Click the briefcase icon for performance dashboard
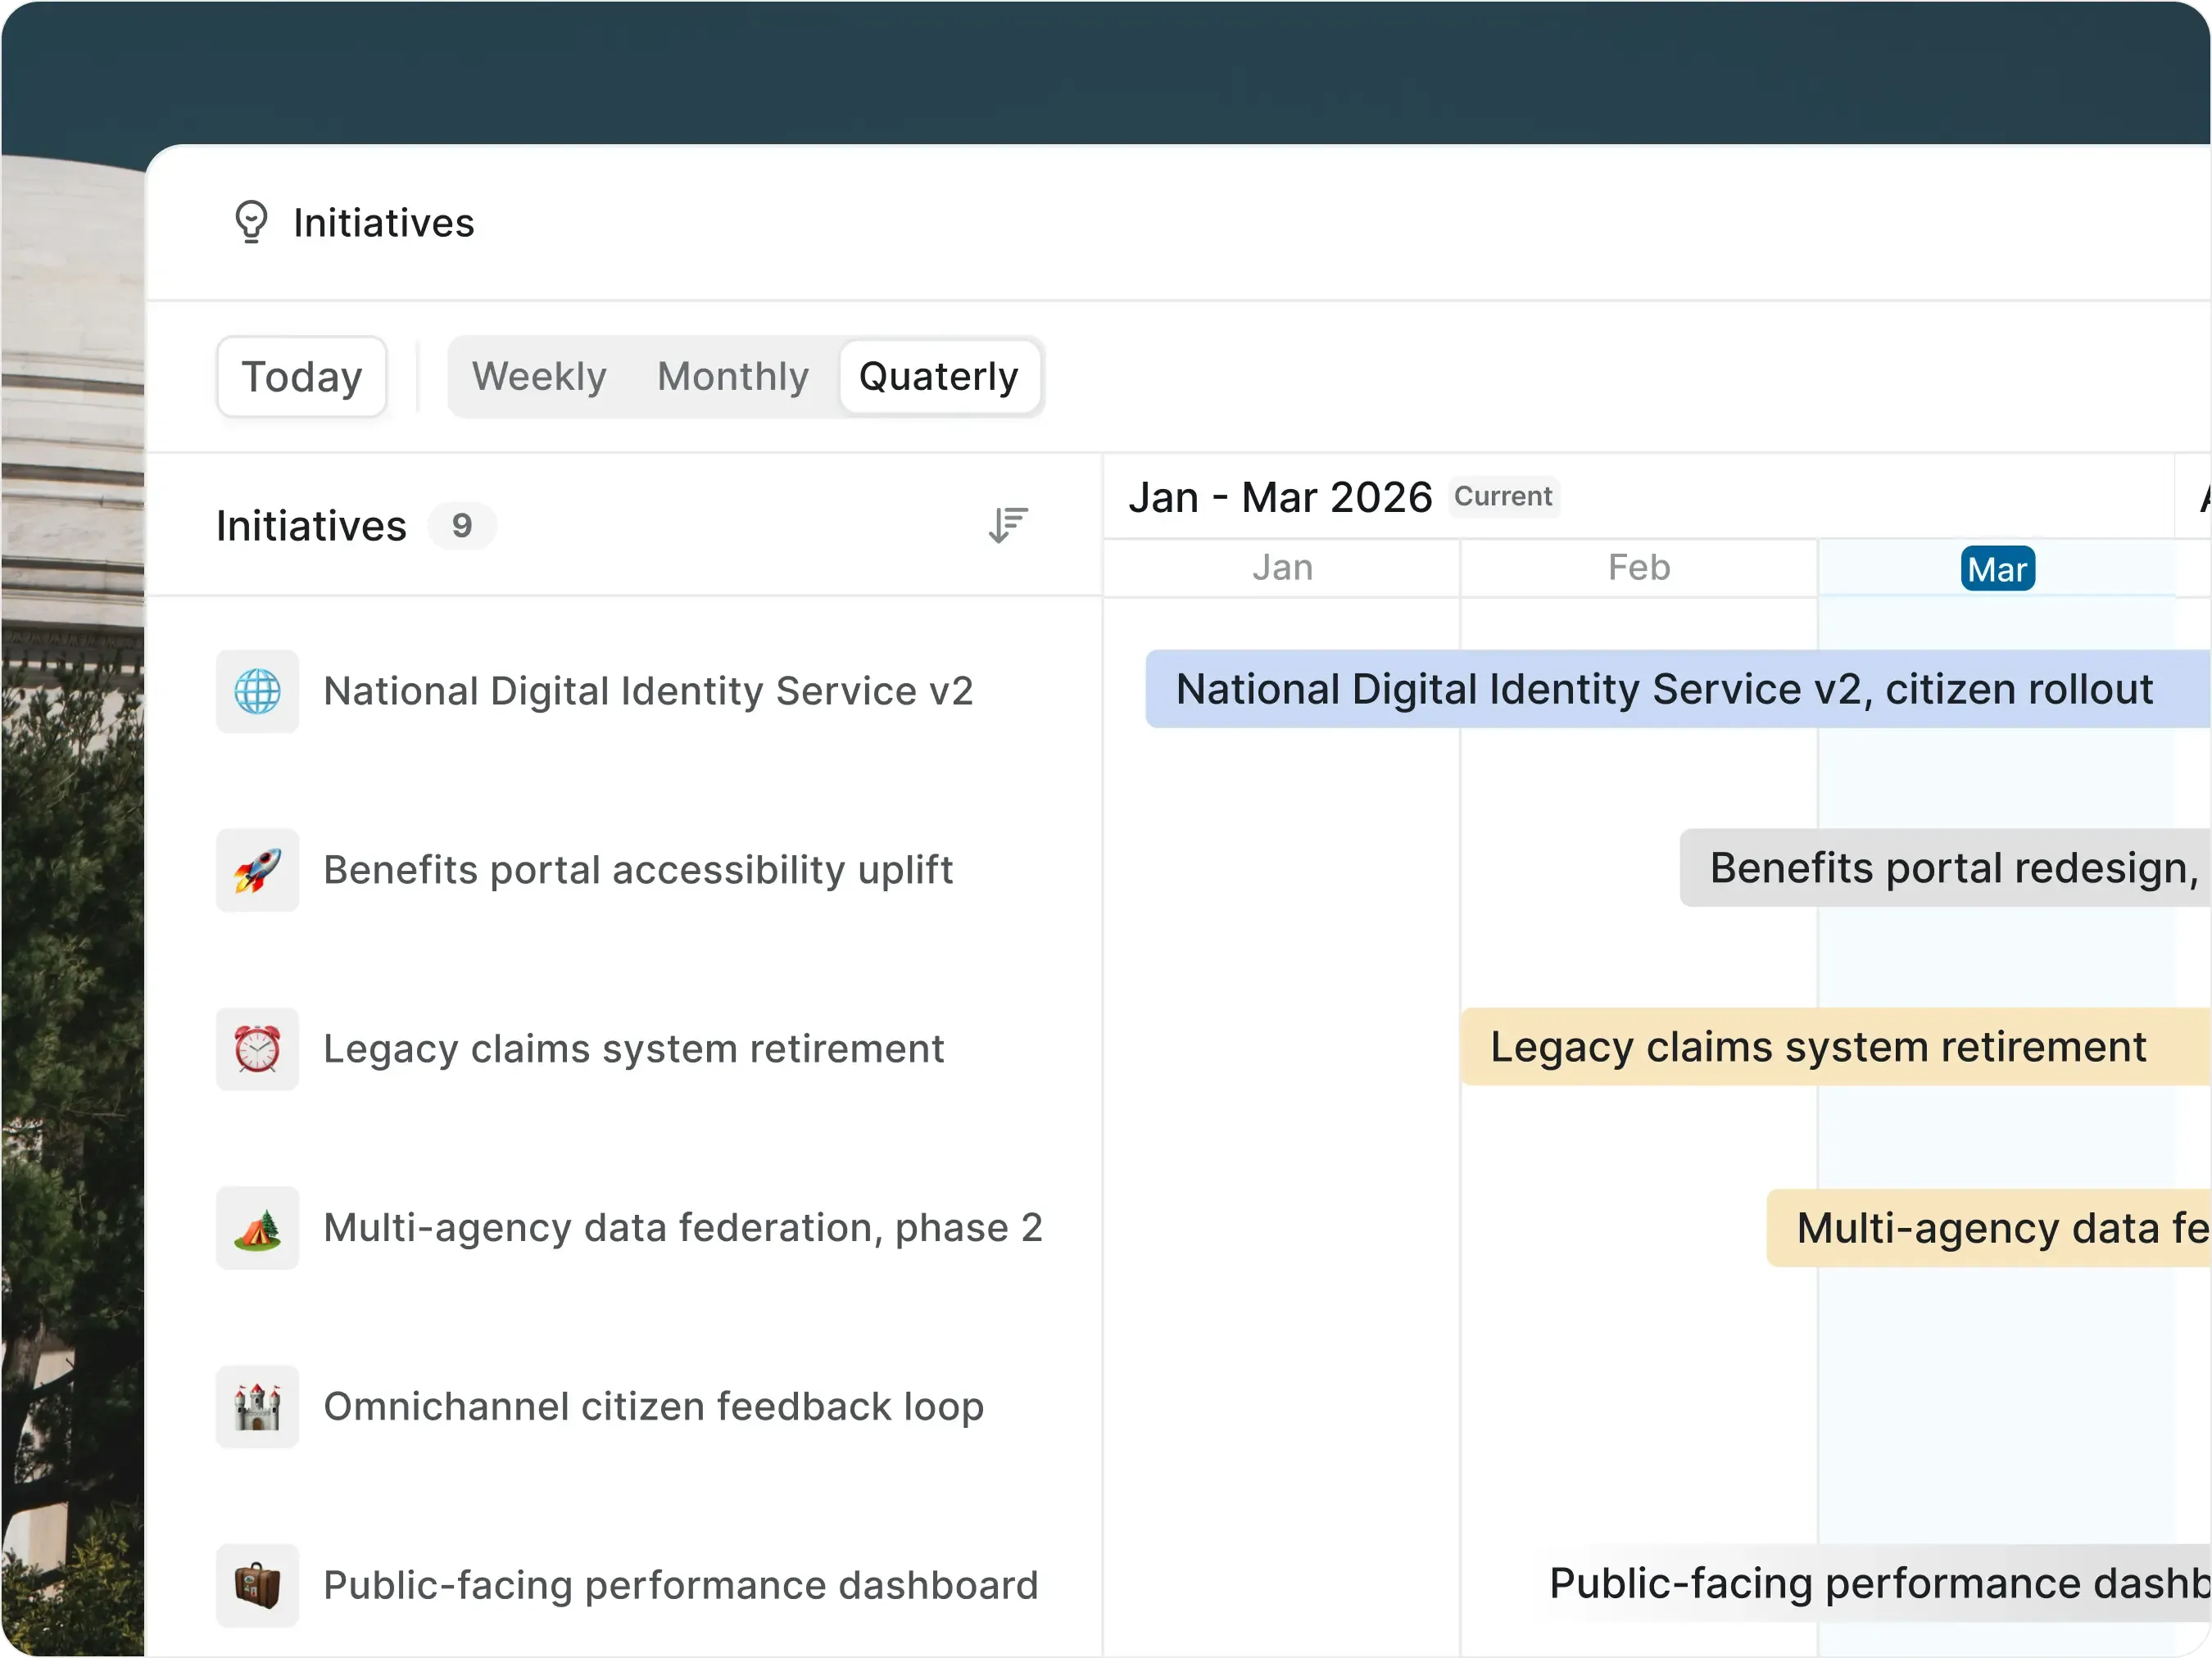The image size is (2212, 1658). tap(258, 1586)
